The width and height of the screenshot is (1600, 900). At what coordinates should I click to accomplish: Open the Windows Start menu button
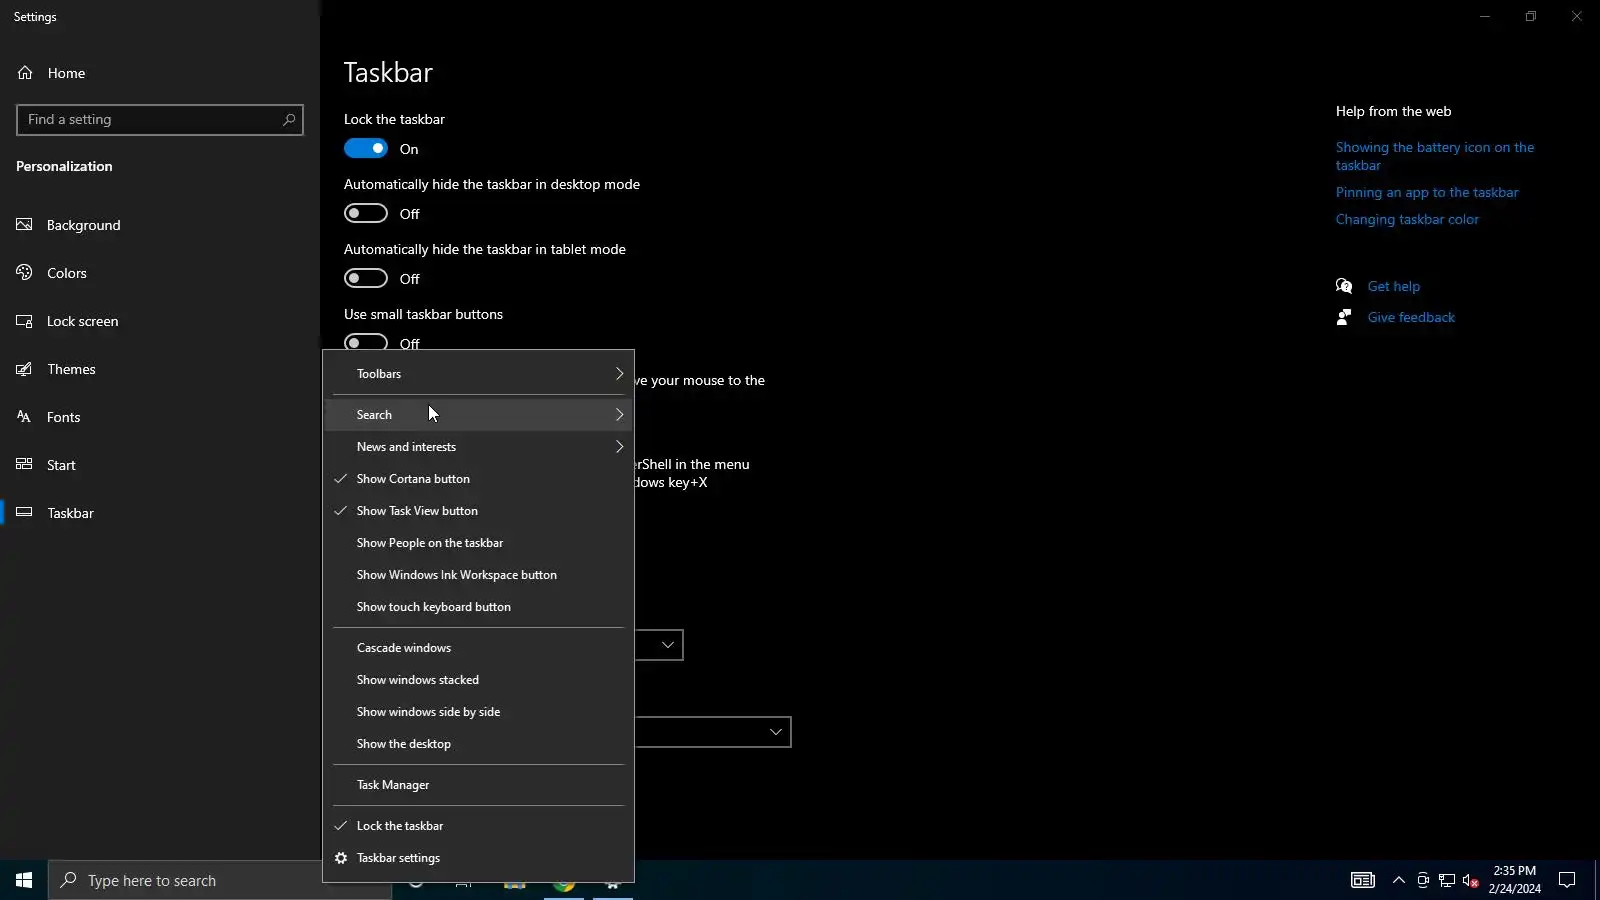(x=24, y=880)
